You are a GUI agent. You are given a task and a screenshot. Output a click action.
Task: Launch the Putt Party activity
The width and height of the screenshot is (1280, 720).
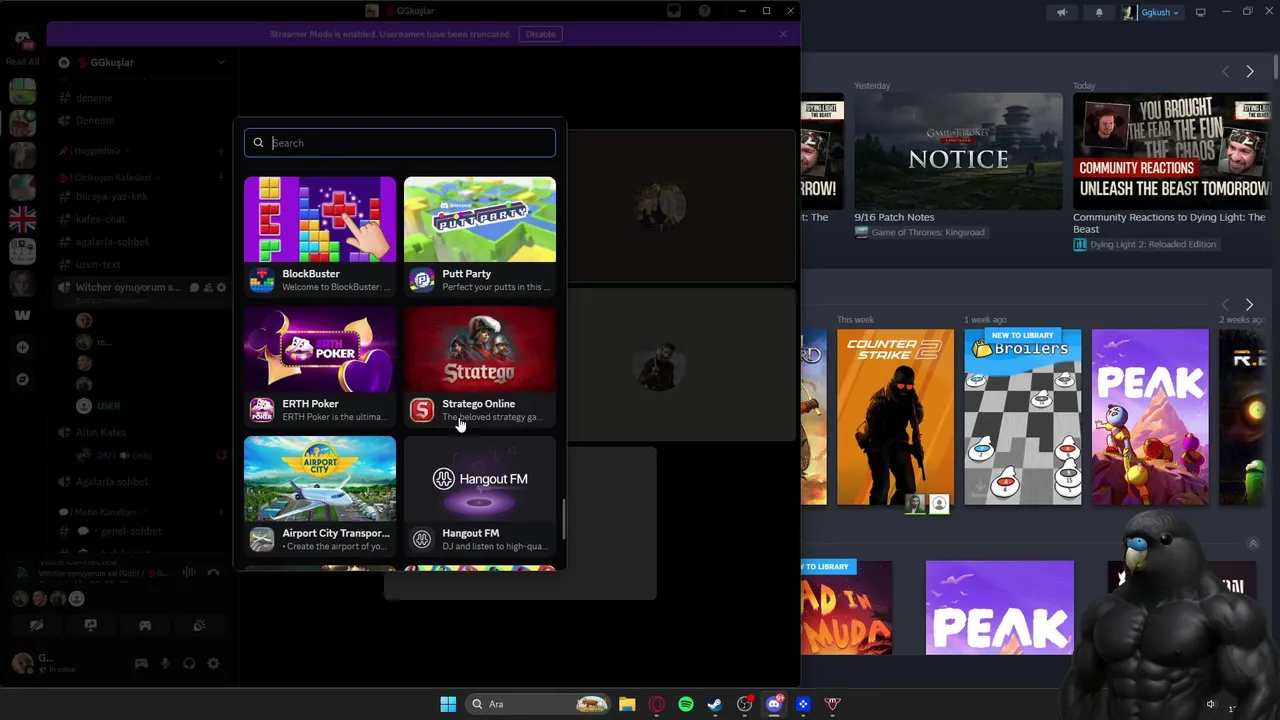click(x=480, y=237)
